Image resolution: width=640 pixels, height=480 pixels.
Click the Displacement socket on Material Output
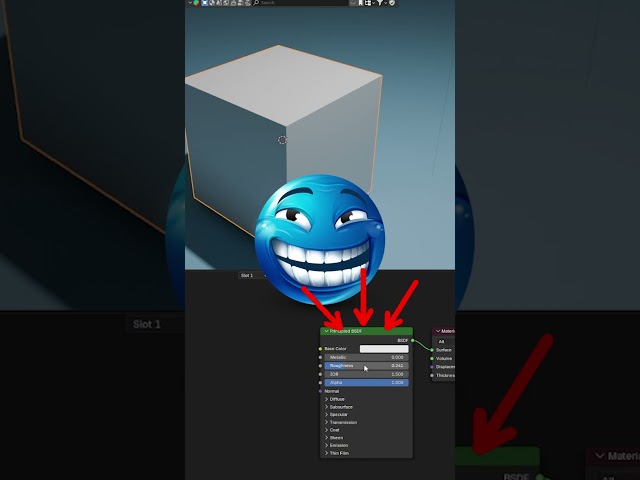432,367
